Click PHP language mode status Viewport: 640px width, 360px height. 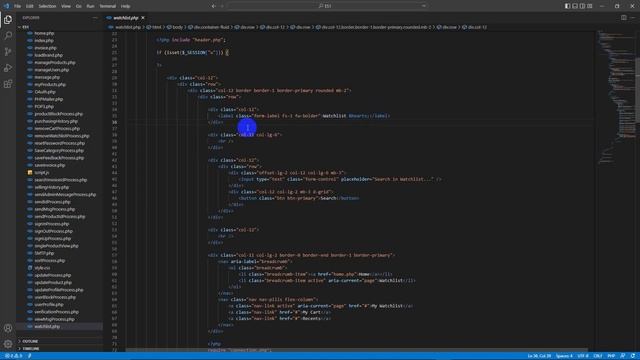[611, 356]
